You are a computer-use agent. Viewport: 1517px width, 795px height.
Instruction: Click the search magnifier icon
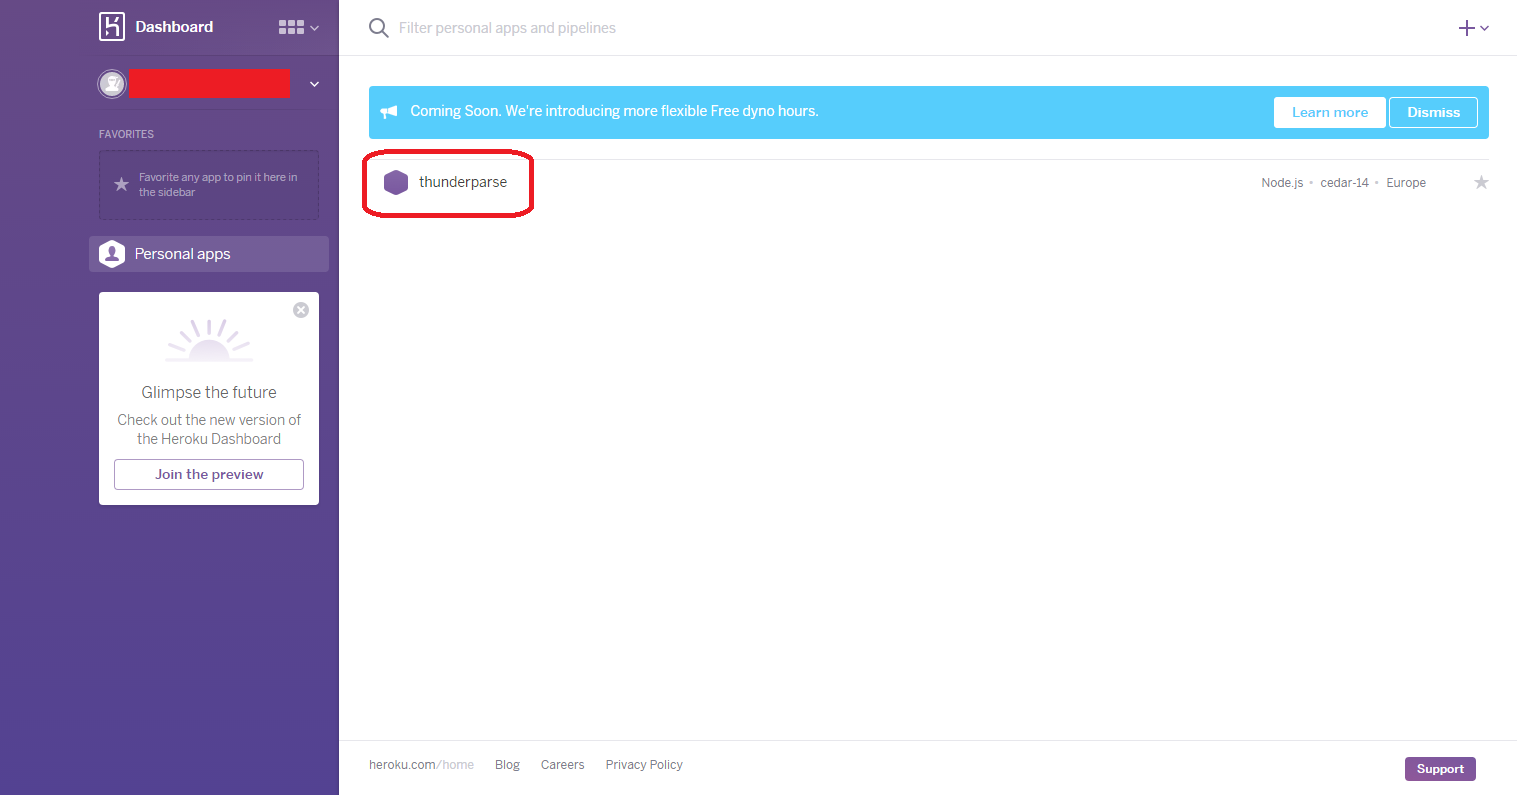click(x=378, y=27)
